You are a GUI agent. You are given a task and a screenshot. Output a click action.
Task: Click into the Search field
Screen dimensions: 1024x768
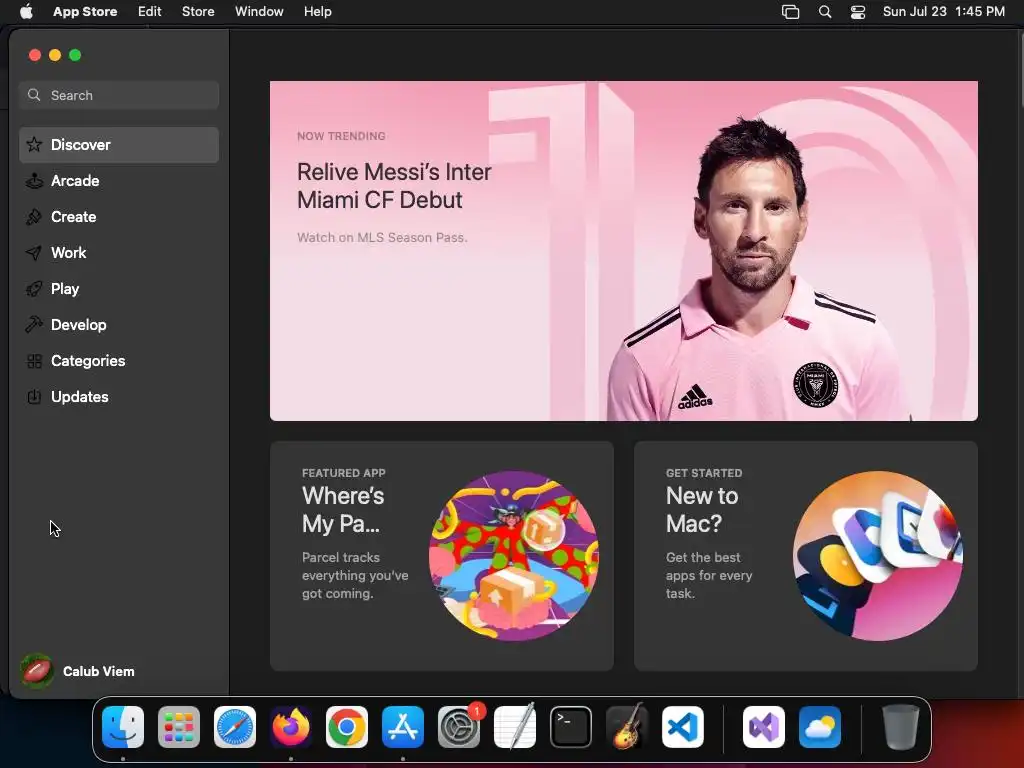pos(119,95)
